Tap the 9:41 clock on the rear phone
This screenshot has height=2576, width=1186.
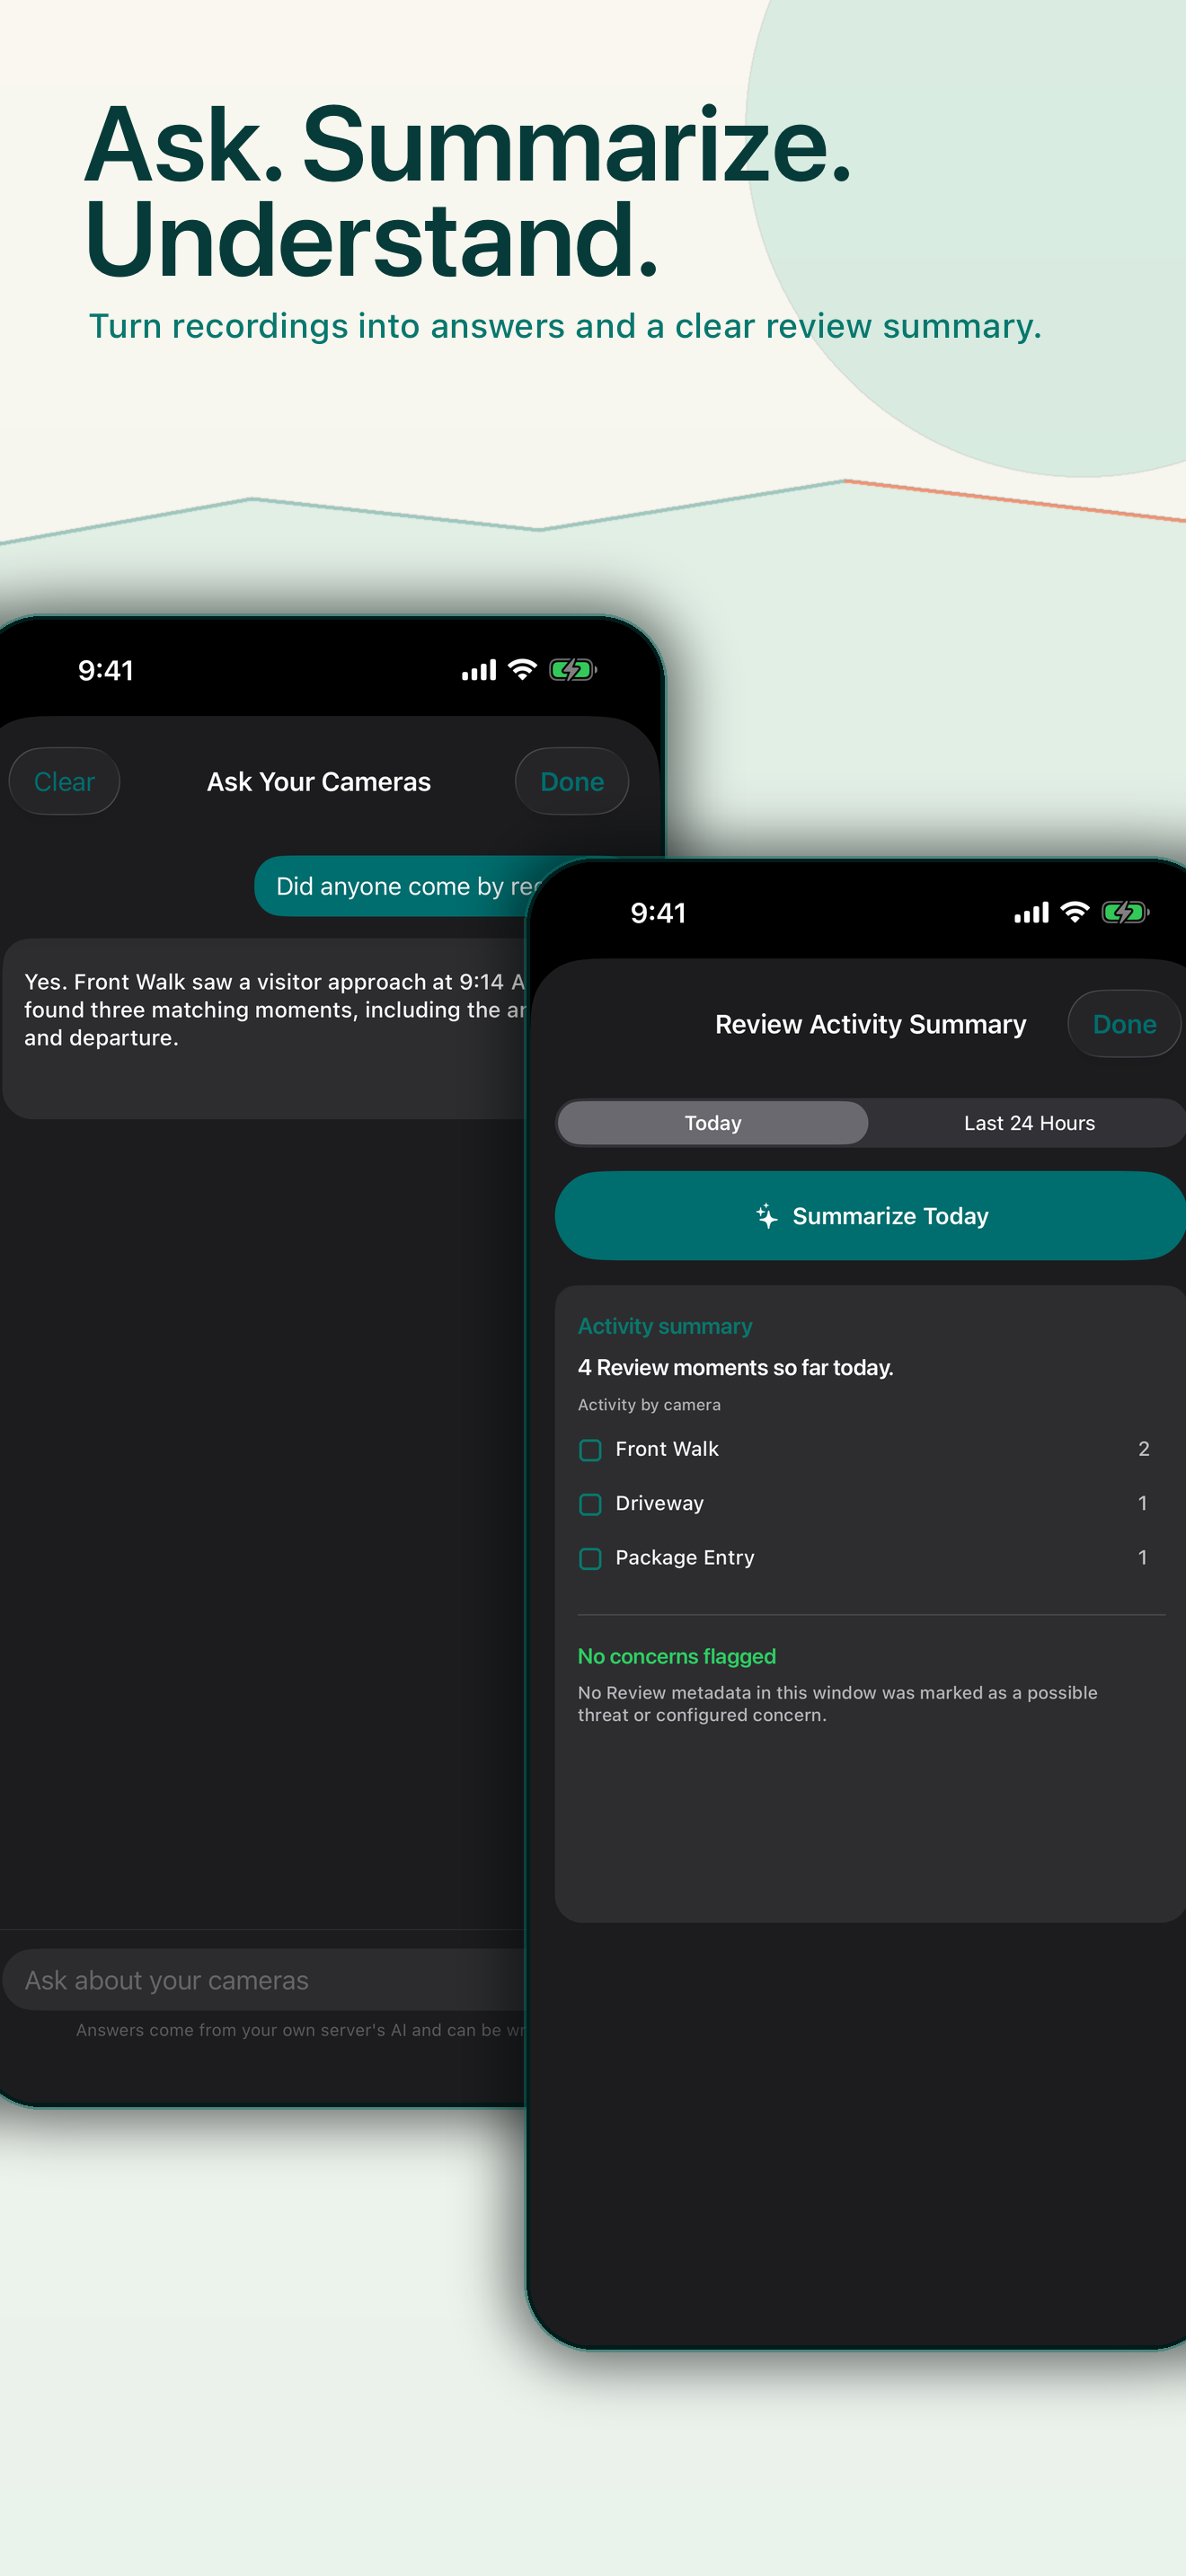click(106, 669)
